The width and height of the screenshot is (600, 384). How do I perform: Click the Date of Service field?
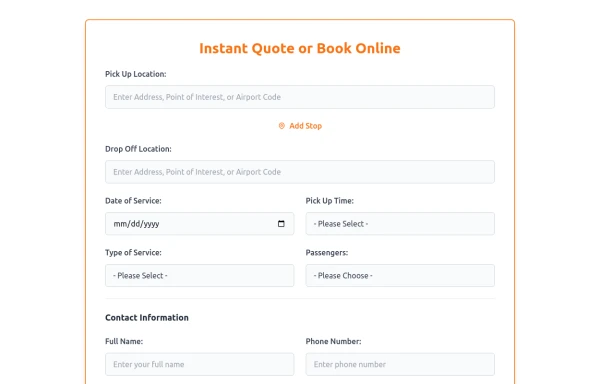(x=199, y=224)
